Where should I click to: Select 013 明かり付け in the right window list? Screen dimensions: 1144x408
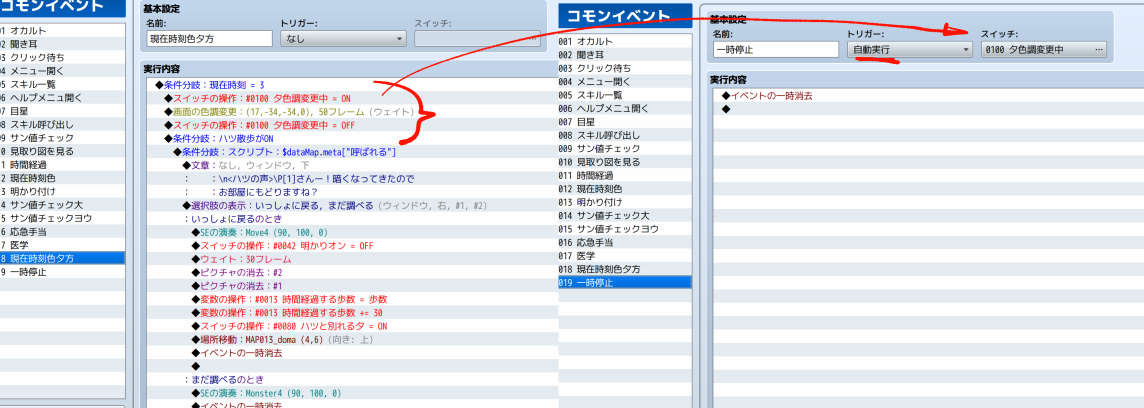[x=625, y=202]
